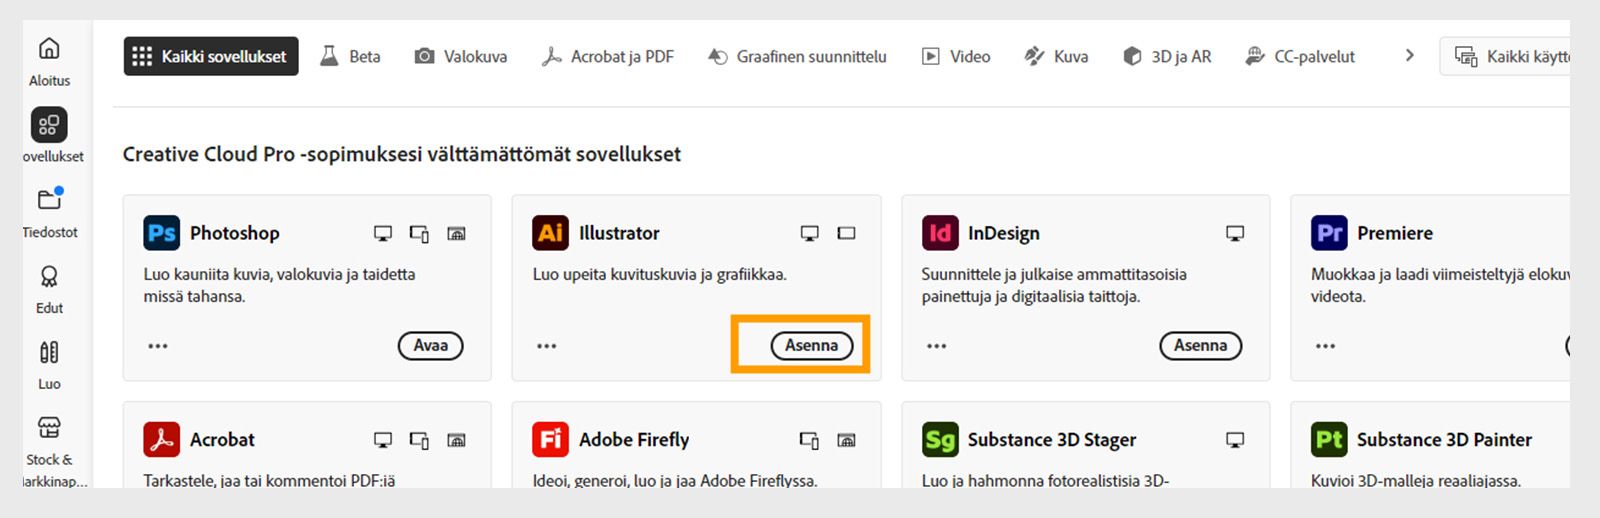
Task: Click InDesign's desktop platform icon
Action: (x=1235, y=234)
